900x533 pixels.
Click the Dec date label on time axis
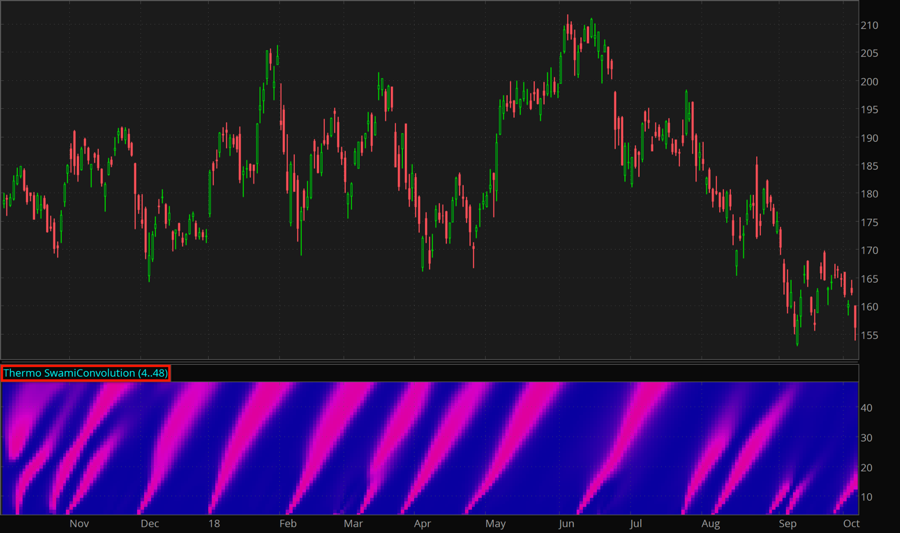pyautogui.click(x=149, y=523)
